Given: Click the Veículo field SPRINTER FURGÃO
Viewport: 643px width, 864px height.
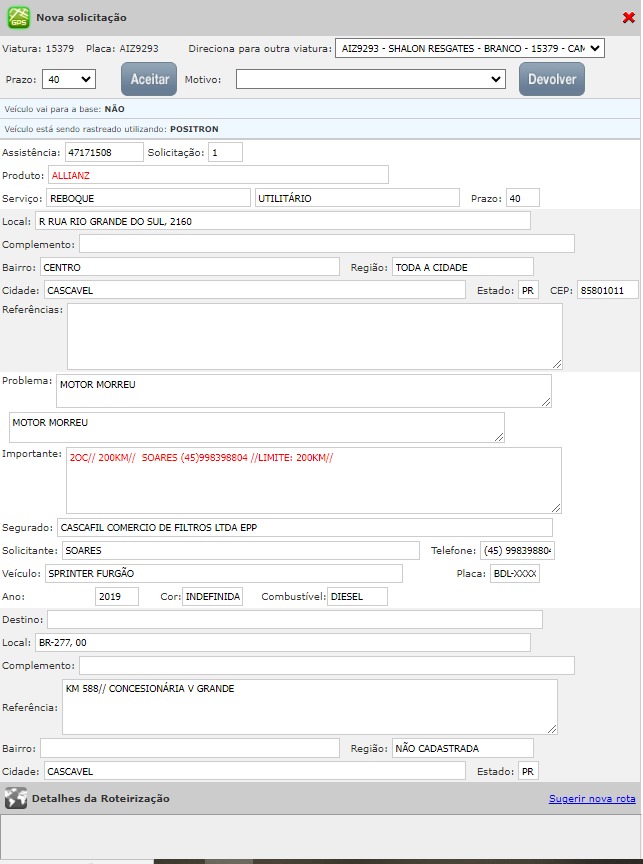Looking at the screenshot, I should [223, 573].
